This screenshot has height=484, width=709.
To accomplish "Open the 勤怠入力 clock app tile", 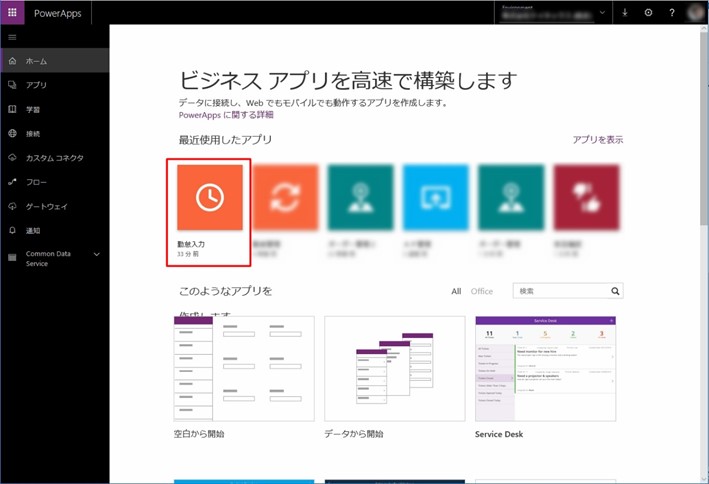I will click(210, 197).
